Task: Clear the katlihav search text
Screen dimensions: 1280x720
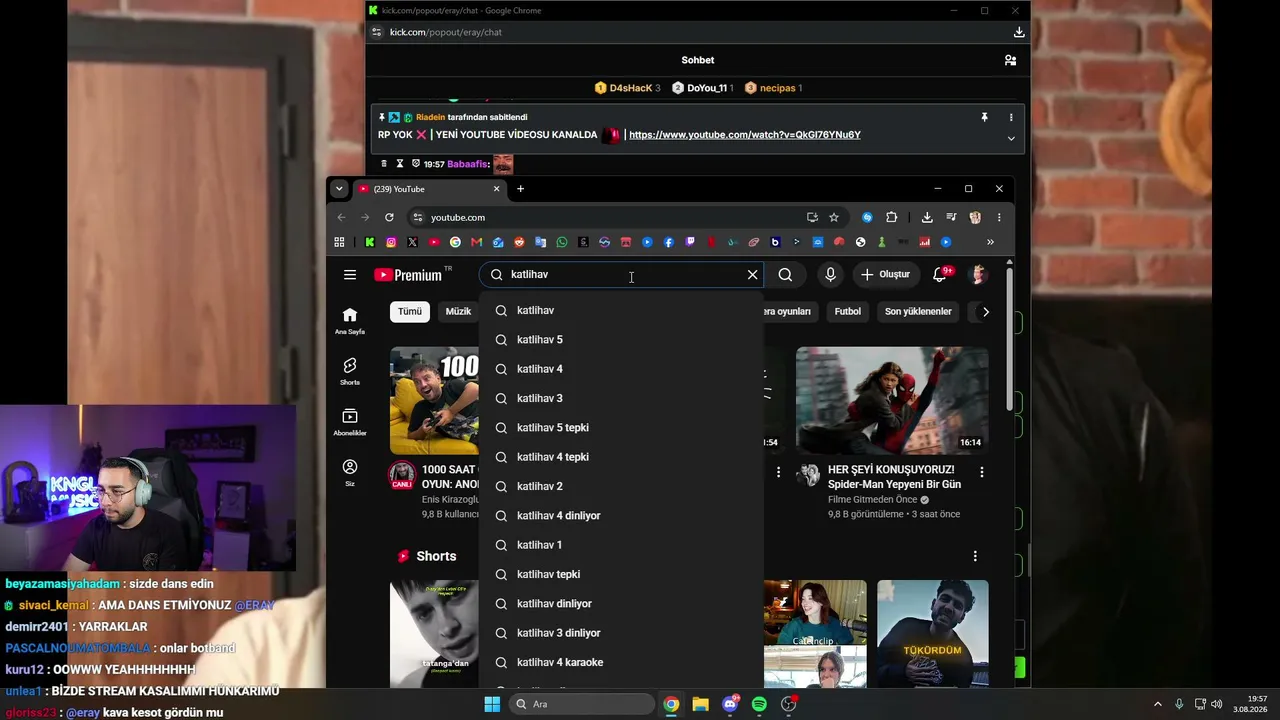Action: coord(753,275)
